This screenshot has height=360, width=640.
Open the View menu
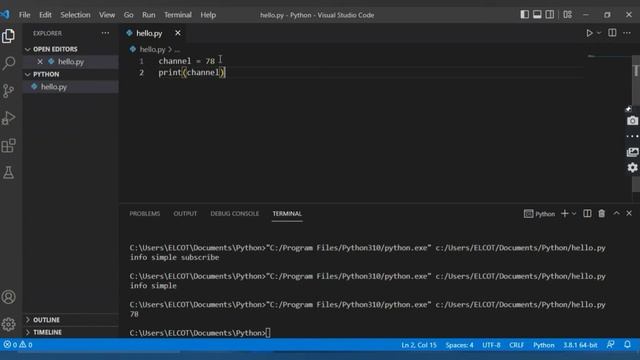[107, 15]
